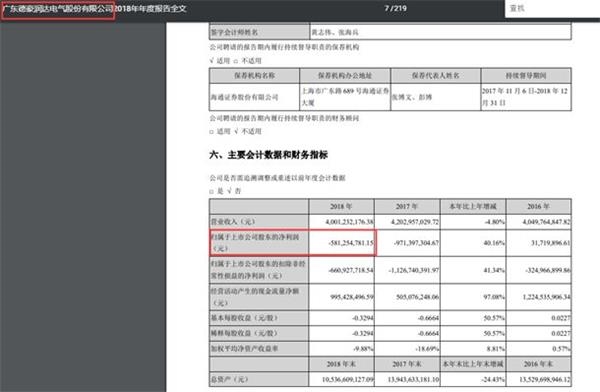Click the 查找 search field
The height and width of the screenshot is (392, 600).
click(x=553, y=8)
